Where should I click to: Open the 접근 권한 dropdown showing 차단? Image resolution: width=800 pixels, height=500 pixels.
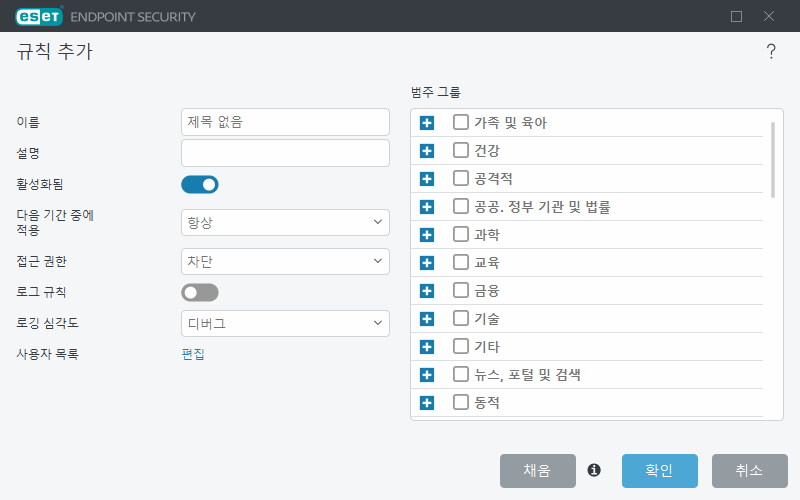285,261
